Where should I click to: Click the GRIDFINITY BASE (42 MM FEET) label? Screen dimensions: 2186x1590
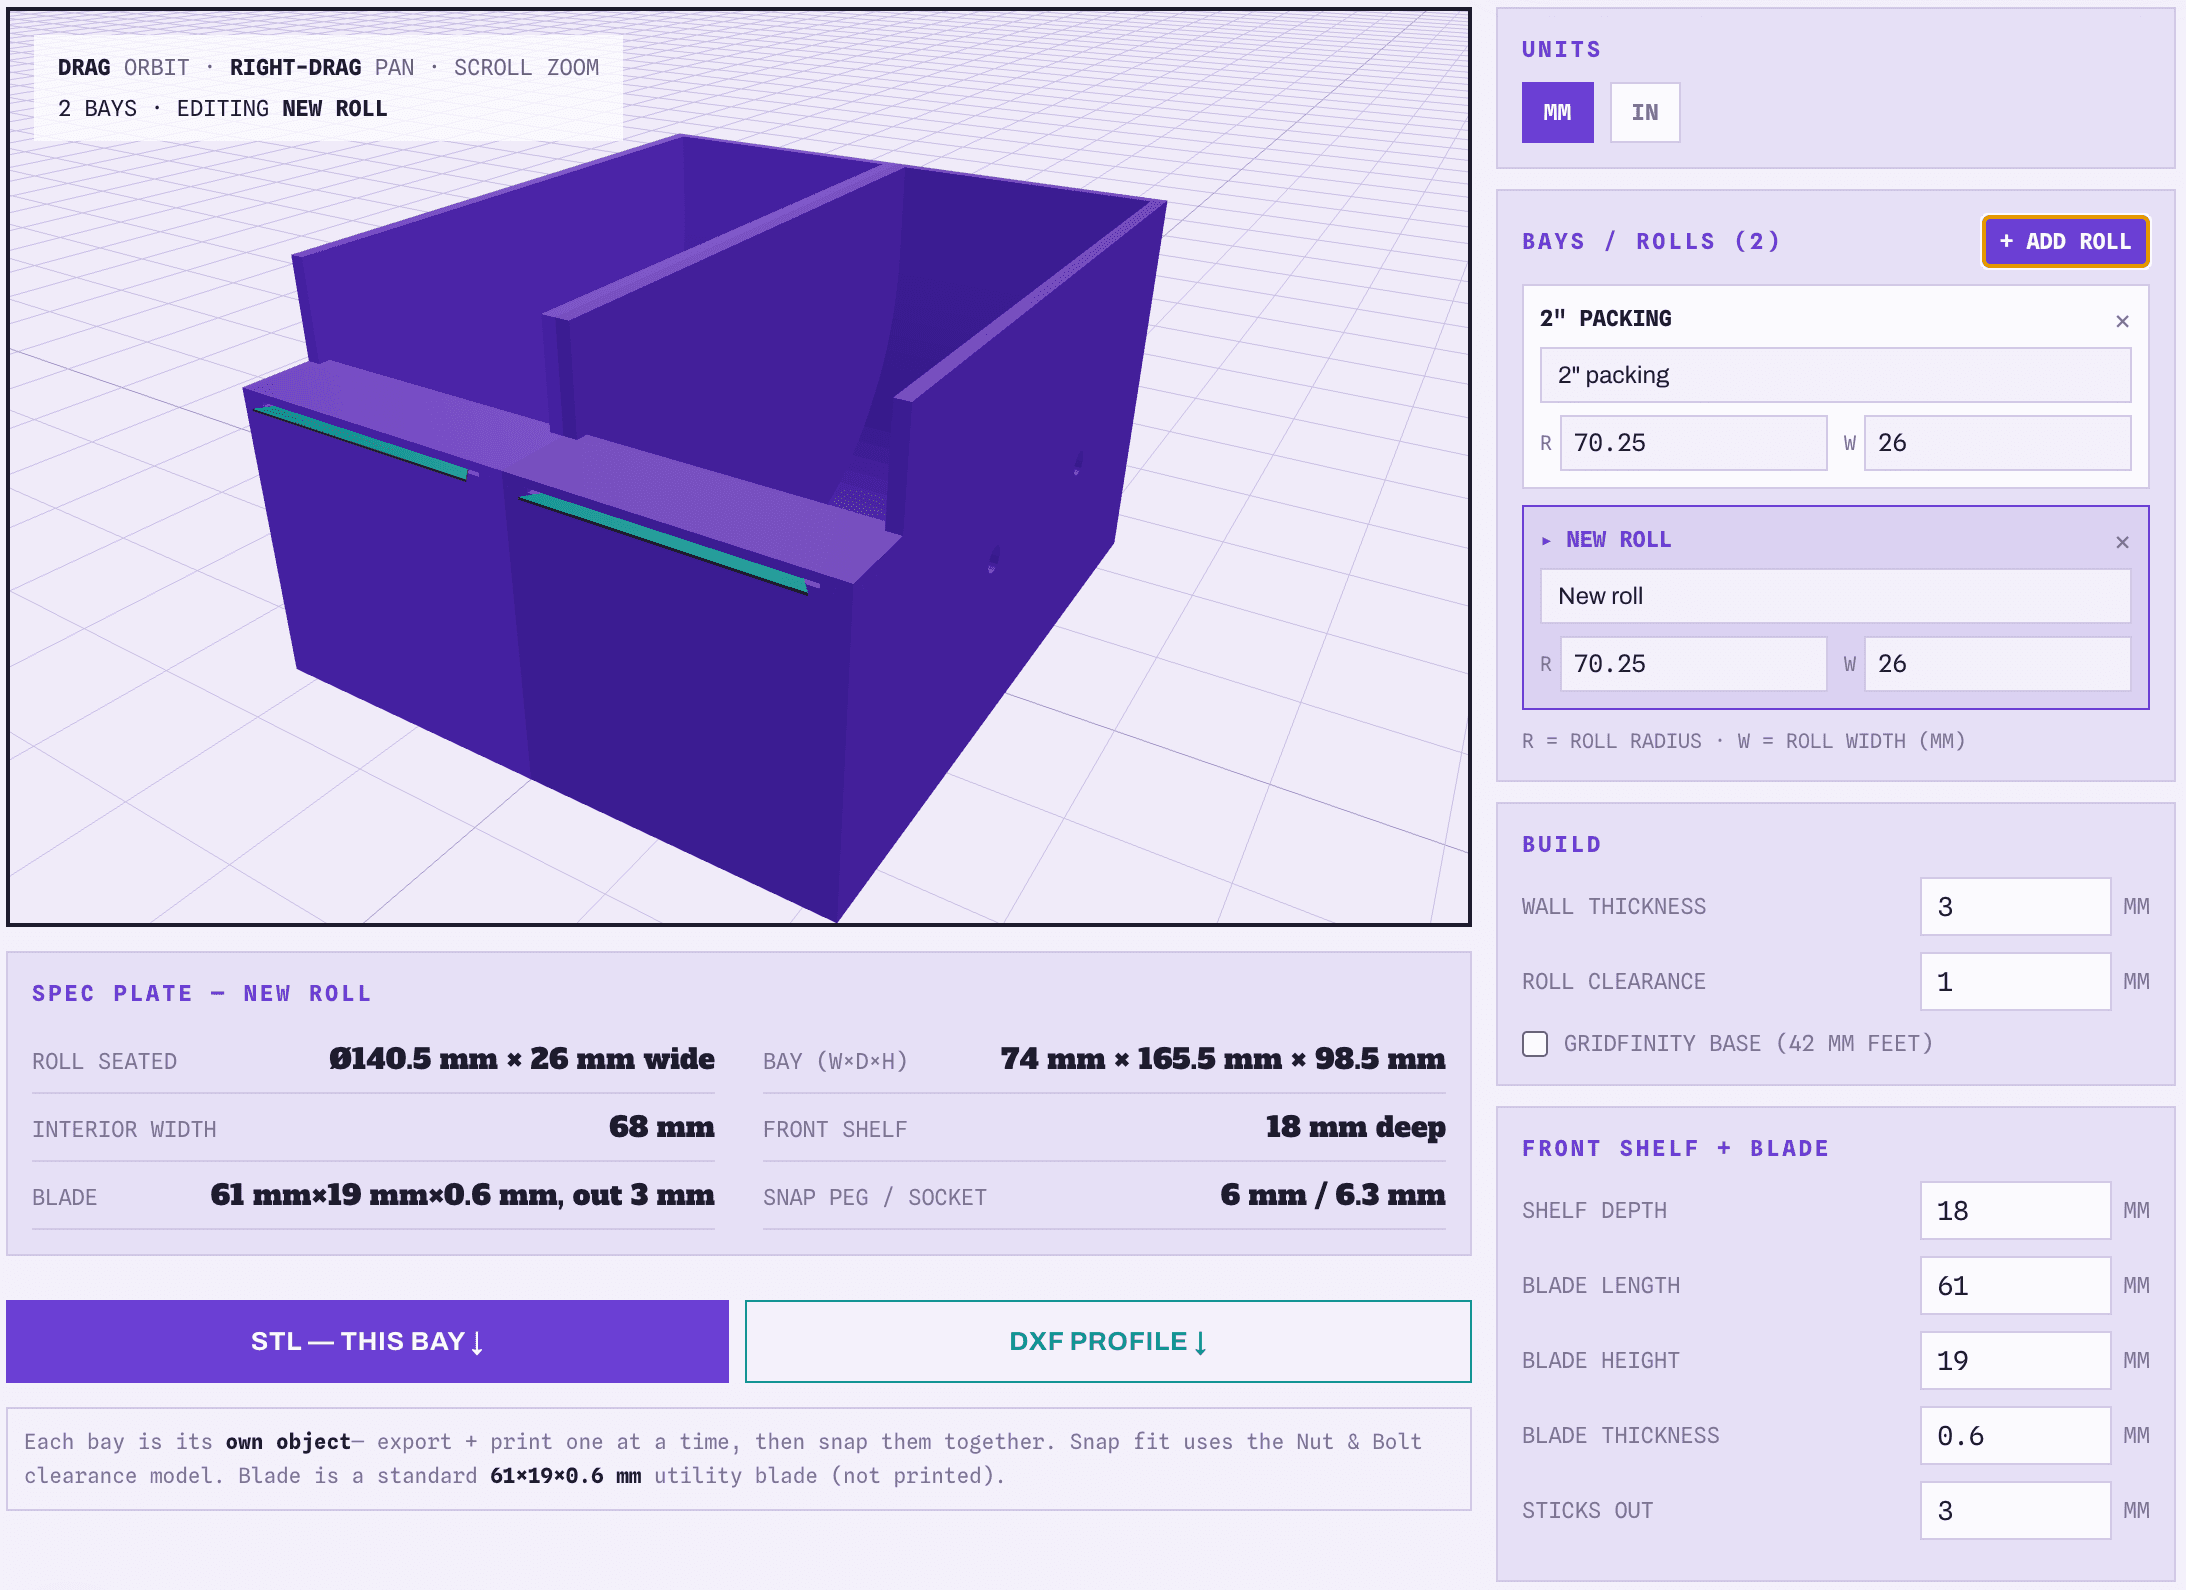1748,1044
